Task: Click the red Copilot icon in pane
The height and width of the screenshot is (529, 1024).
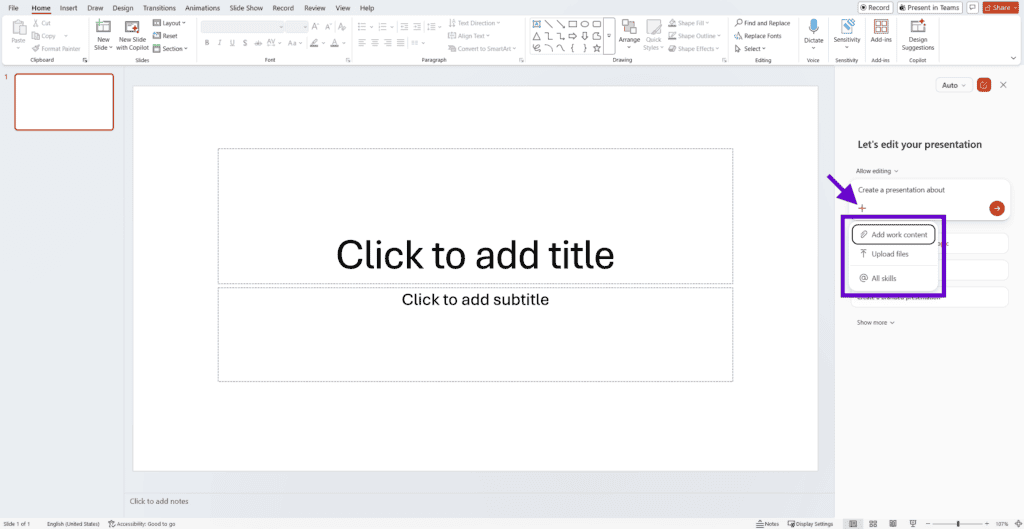Action: coord(984,85)
